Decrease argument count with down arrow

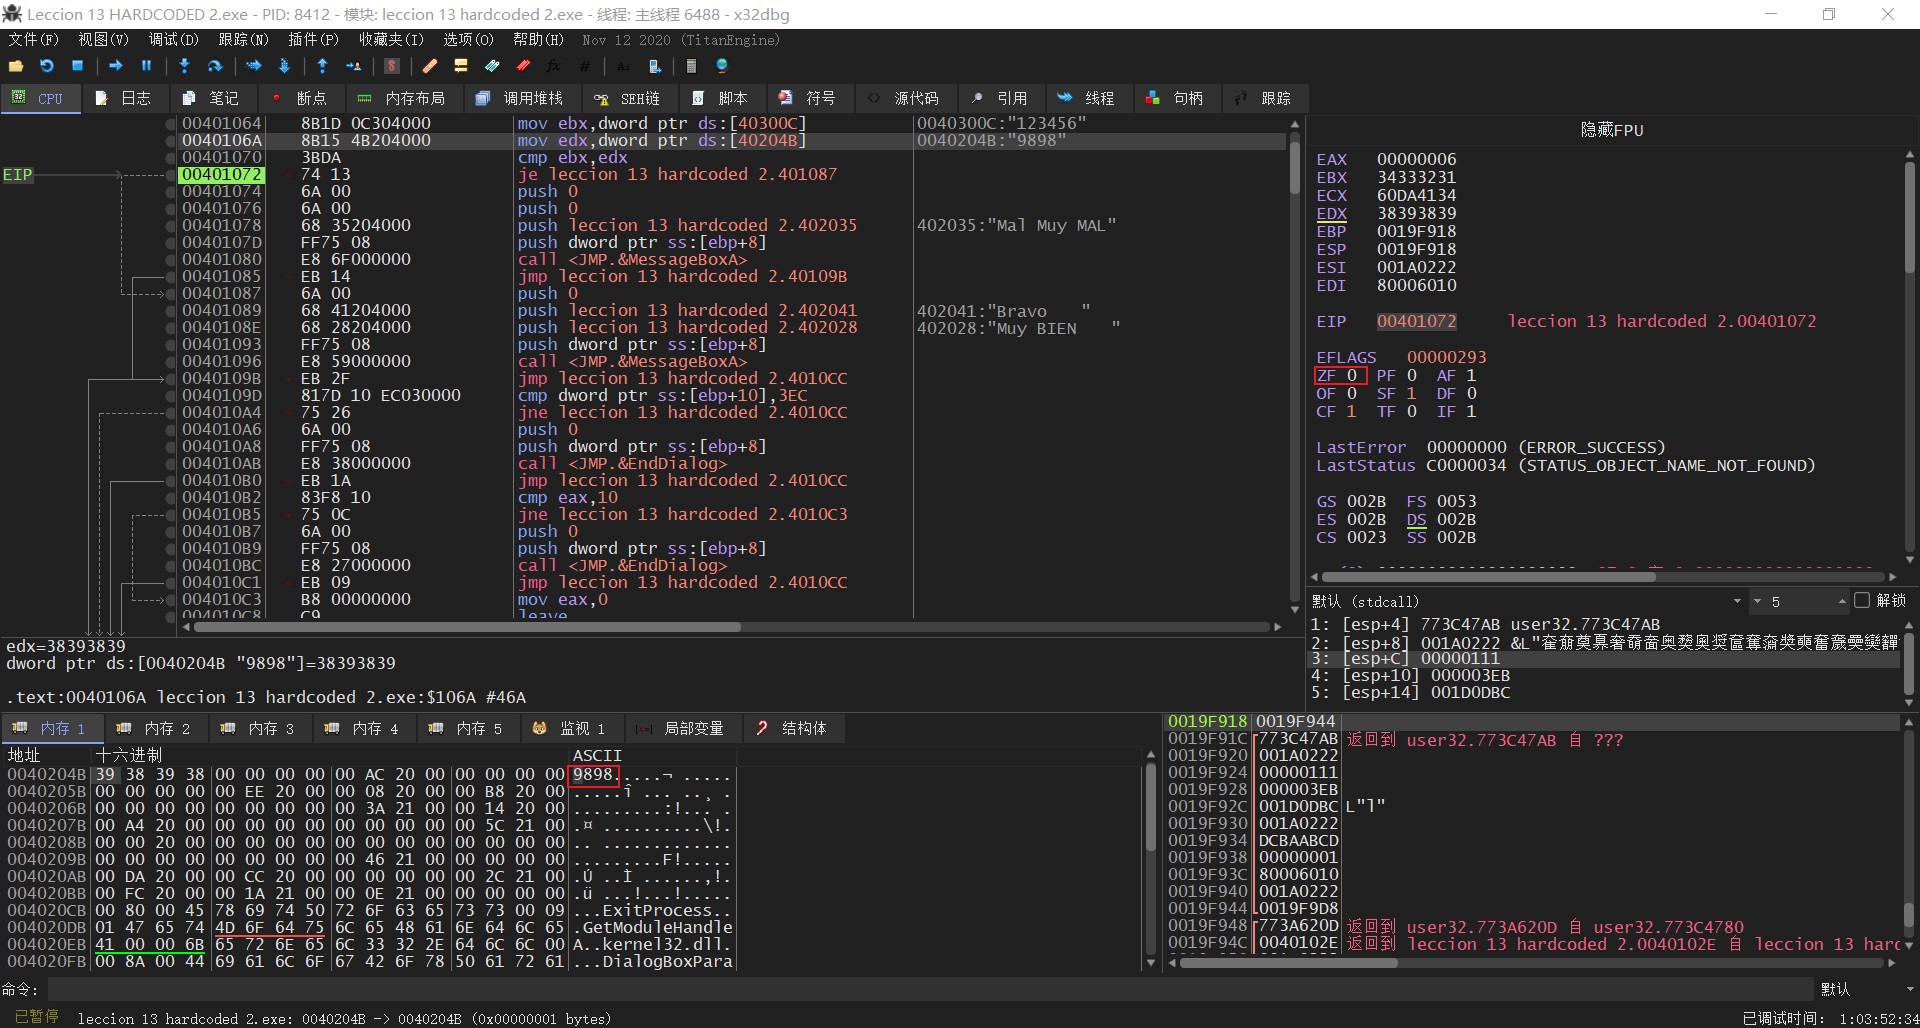tap(1756, 601)
